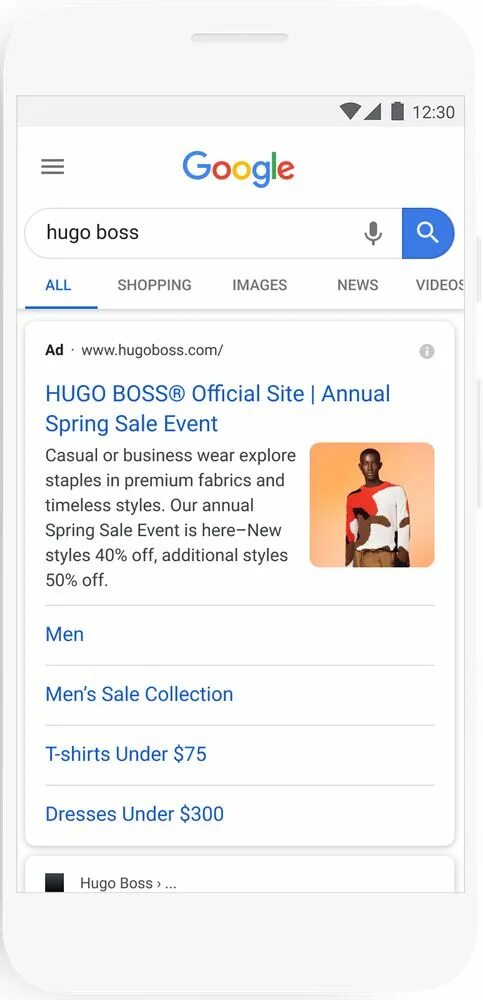The image size is (483, 1000).
Task: Click the model sweater ad thumbnail
Action: coord(372,504)
